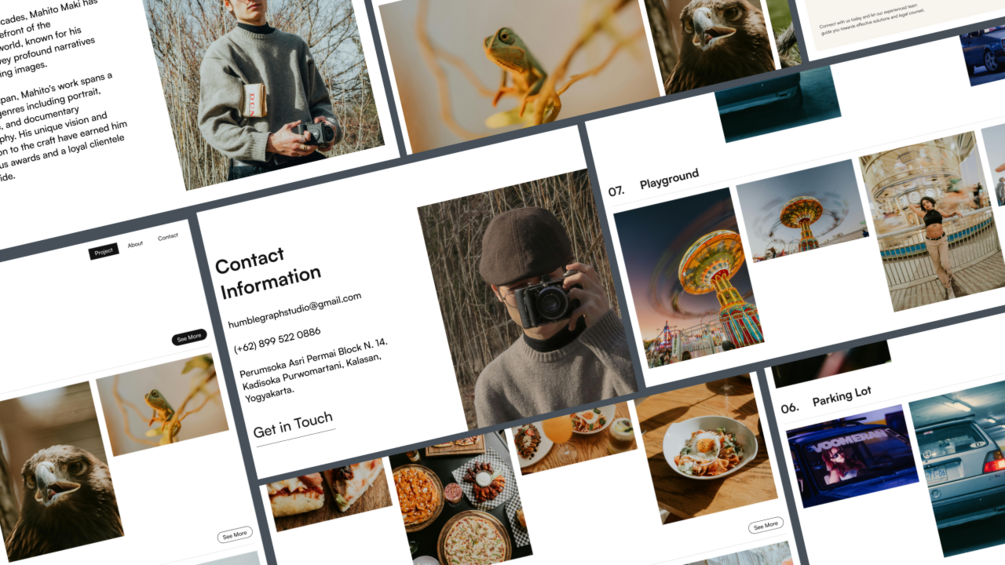The width and height of the screenshot is (1005, 565).
Task: Open the Voomerang car window photo
Action: pos(852,456)
